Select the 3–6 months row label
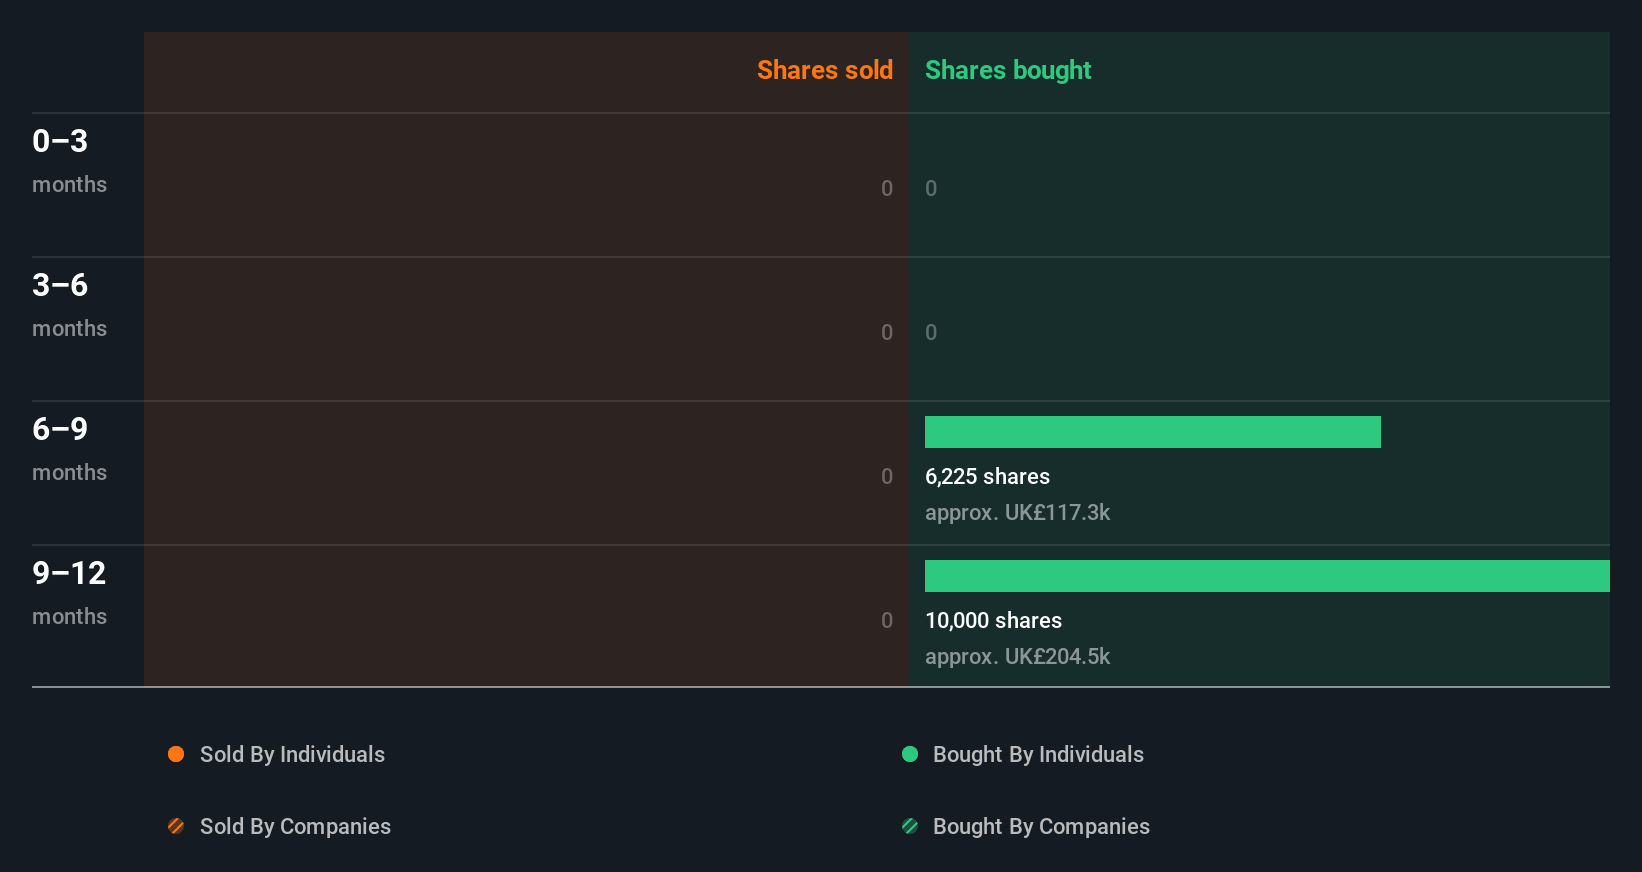The height and width of the screenshot is (872, 1642). point(69,304)
